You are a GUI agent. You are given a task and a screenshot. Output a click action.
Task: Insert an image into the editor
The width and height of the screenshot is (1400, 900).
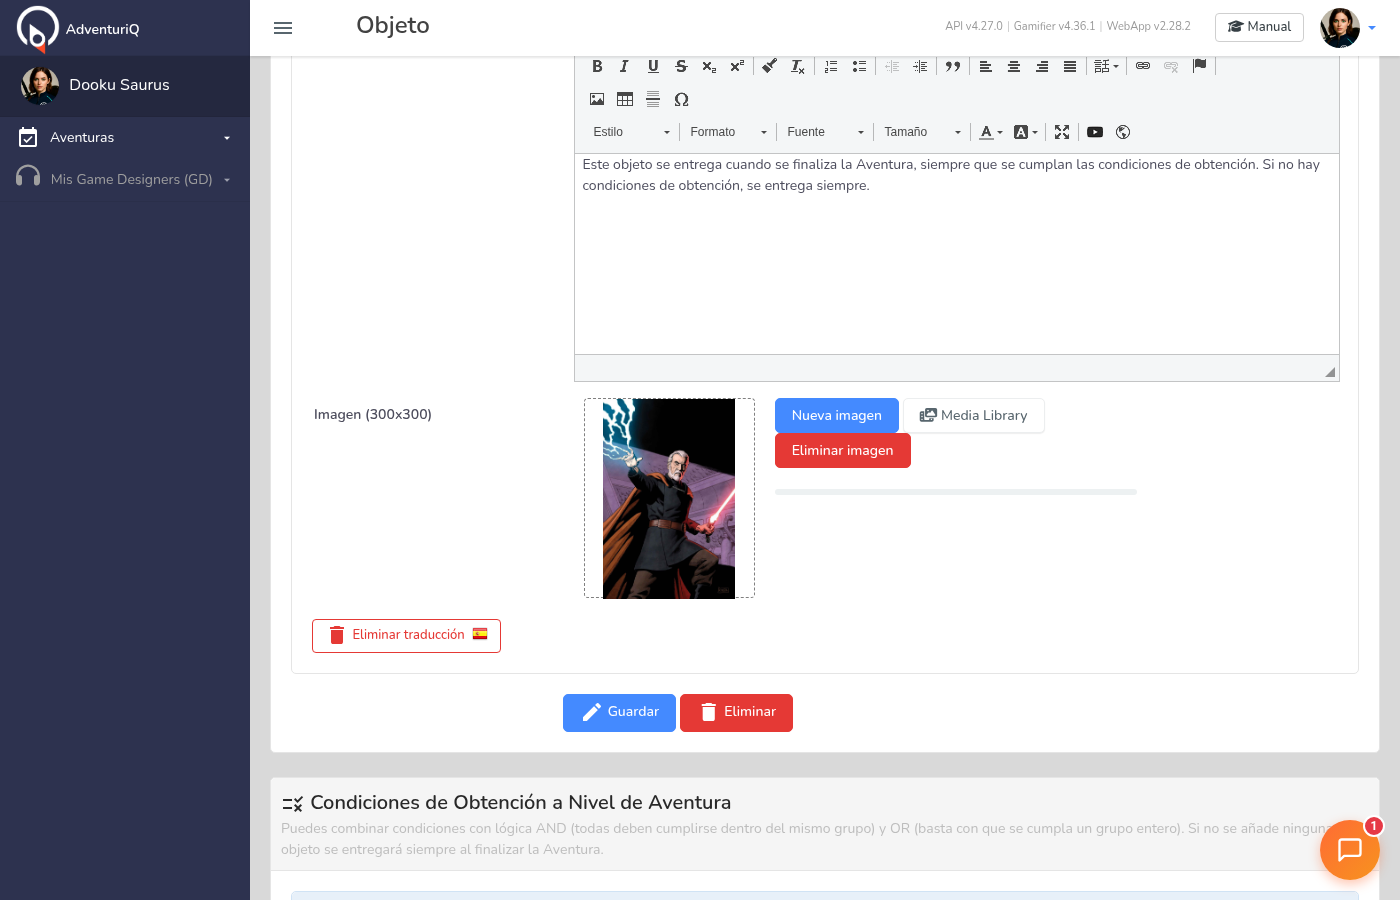pyautogui.click(x=597, y=99)
